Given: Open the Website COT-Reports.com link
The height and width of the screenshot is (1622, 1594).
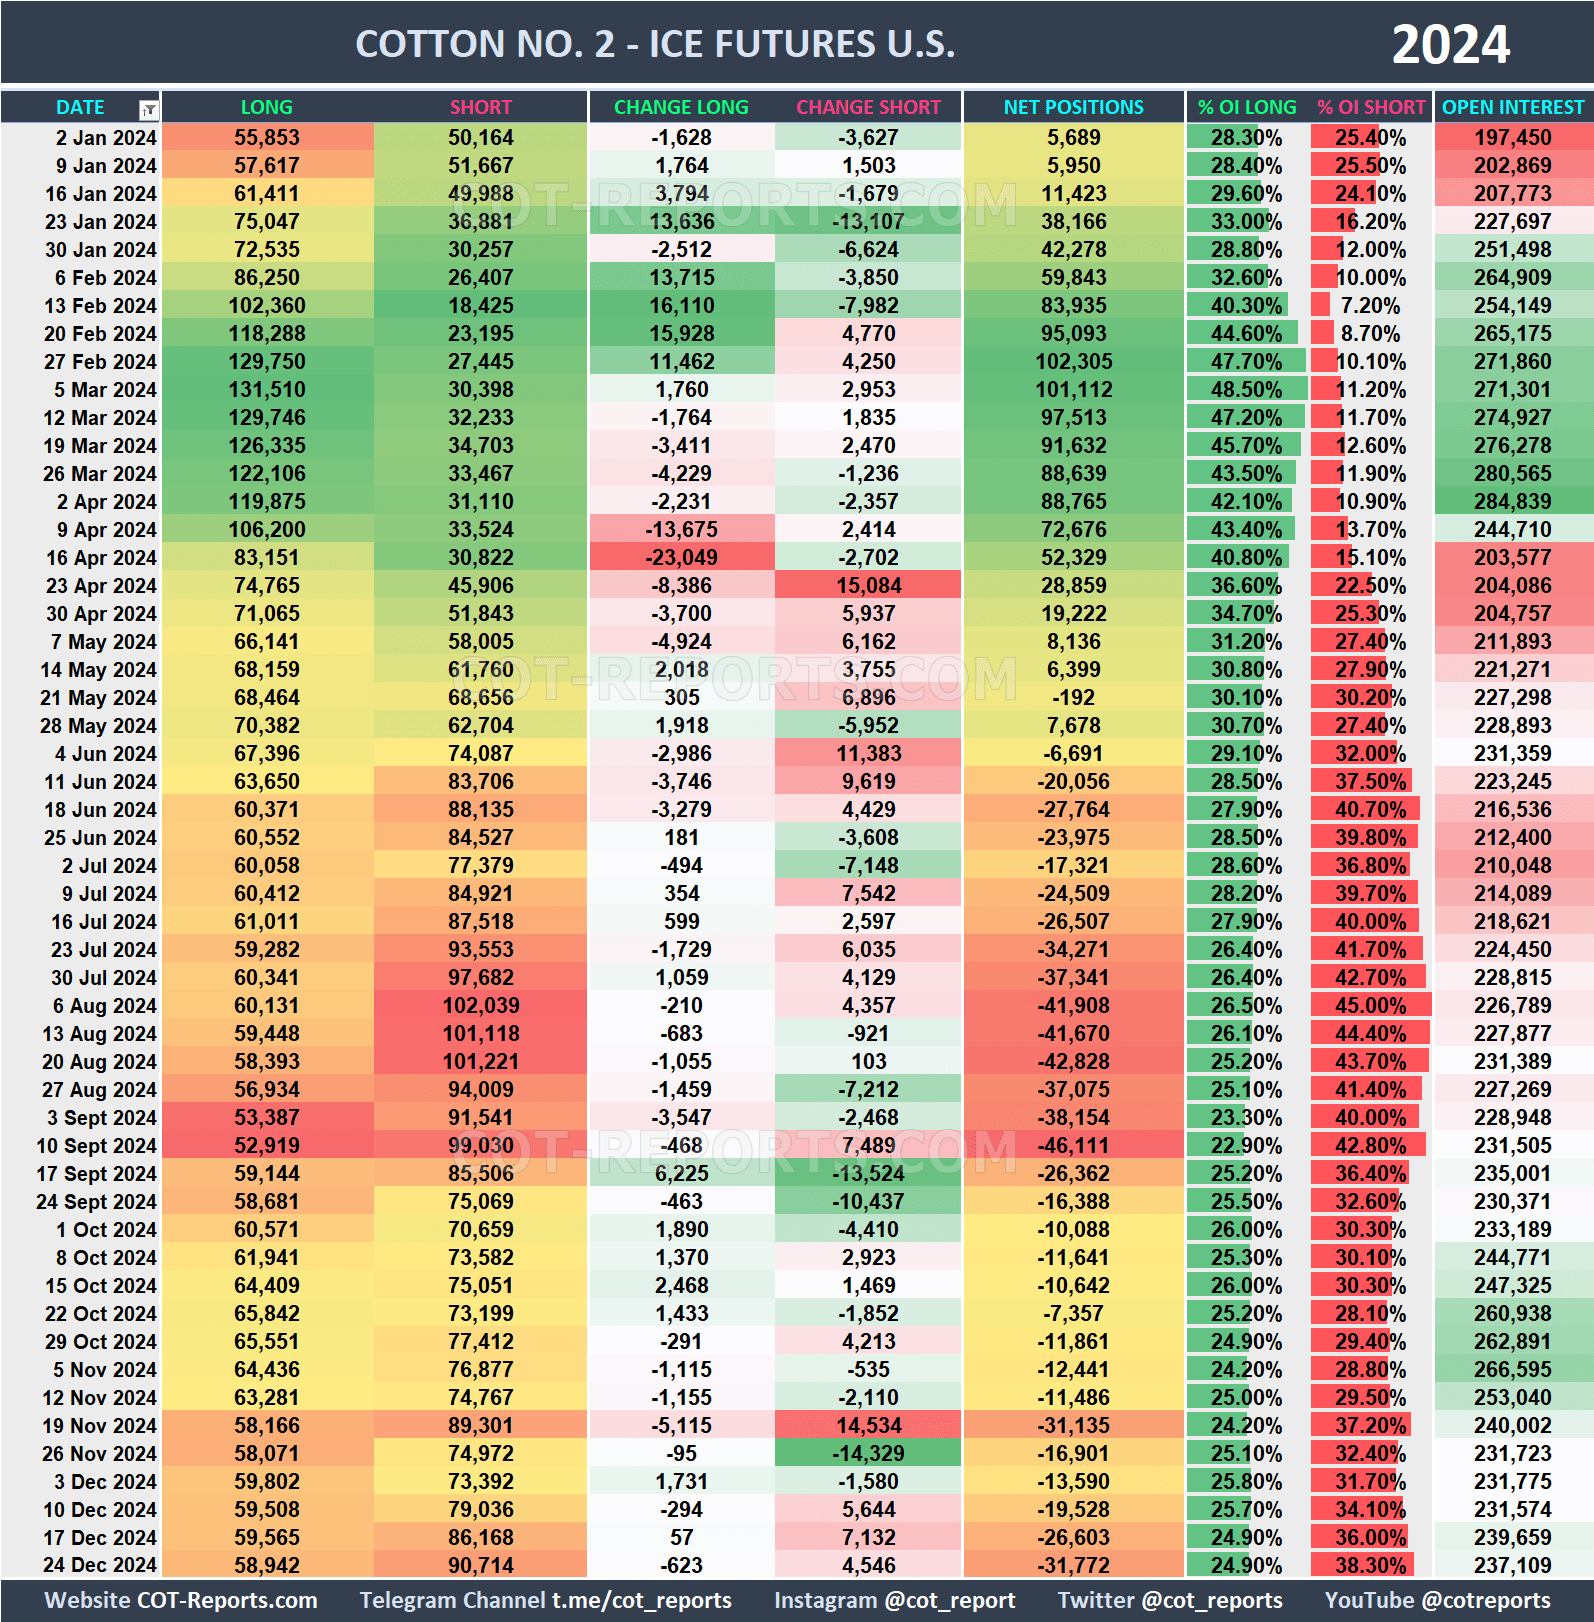Looking at the screenshot, I should 181,1600.
